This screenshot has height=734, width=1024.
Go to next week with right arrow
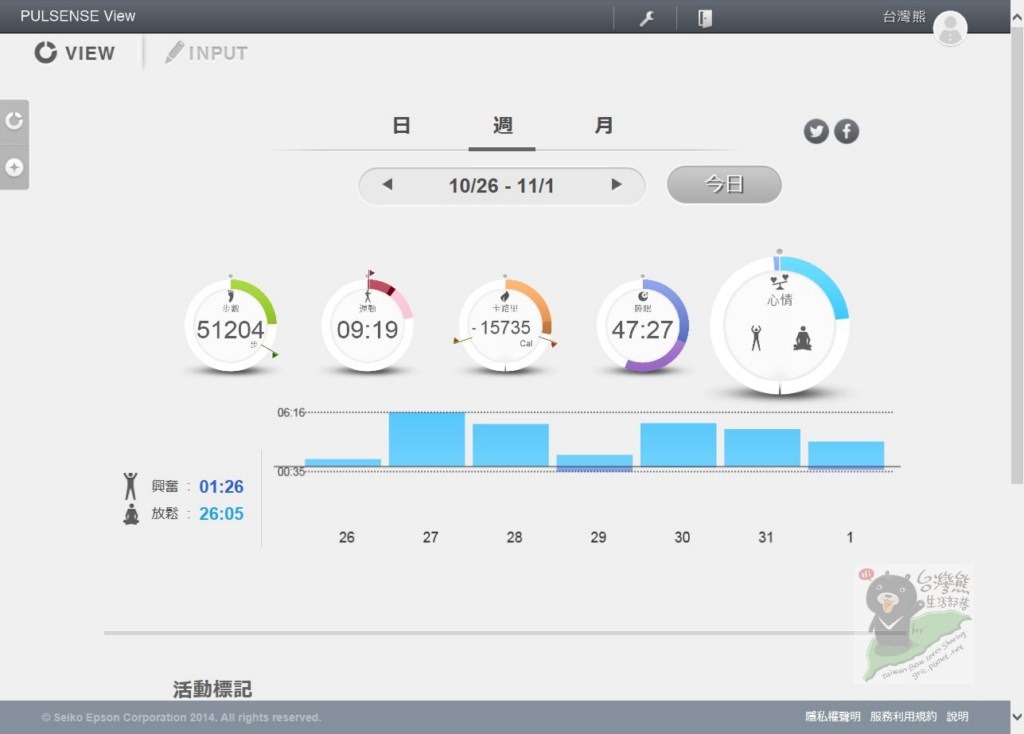click(616, 185)
